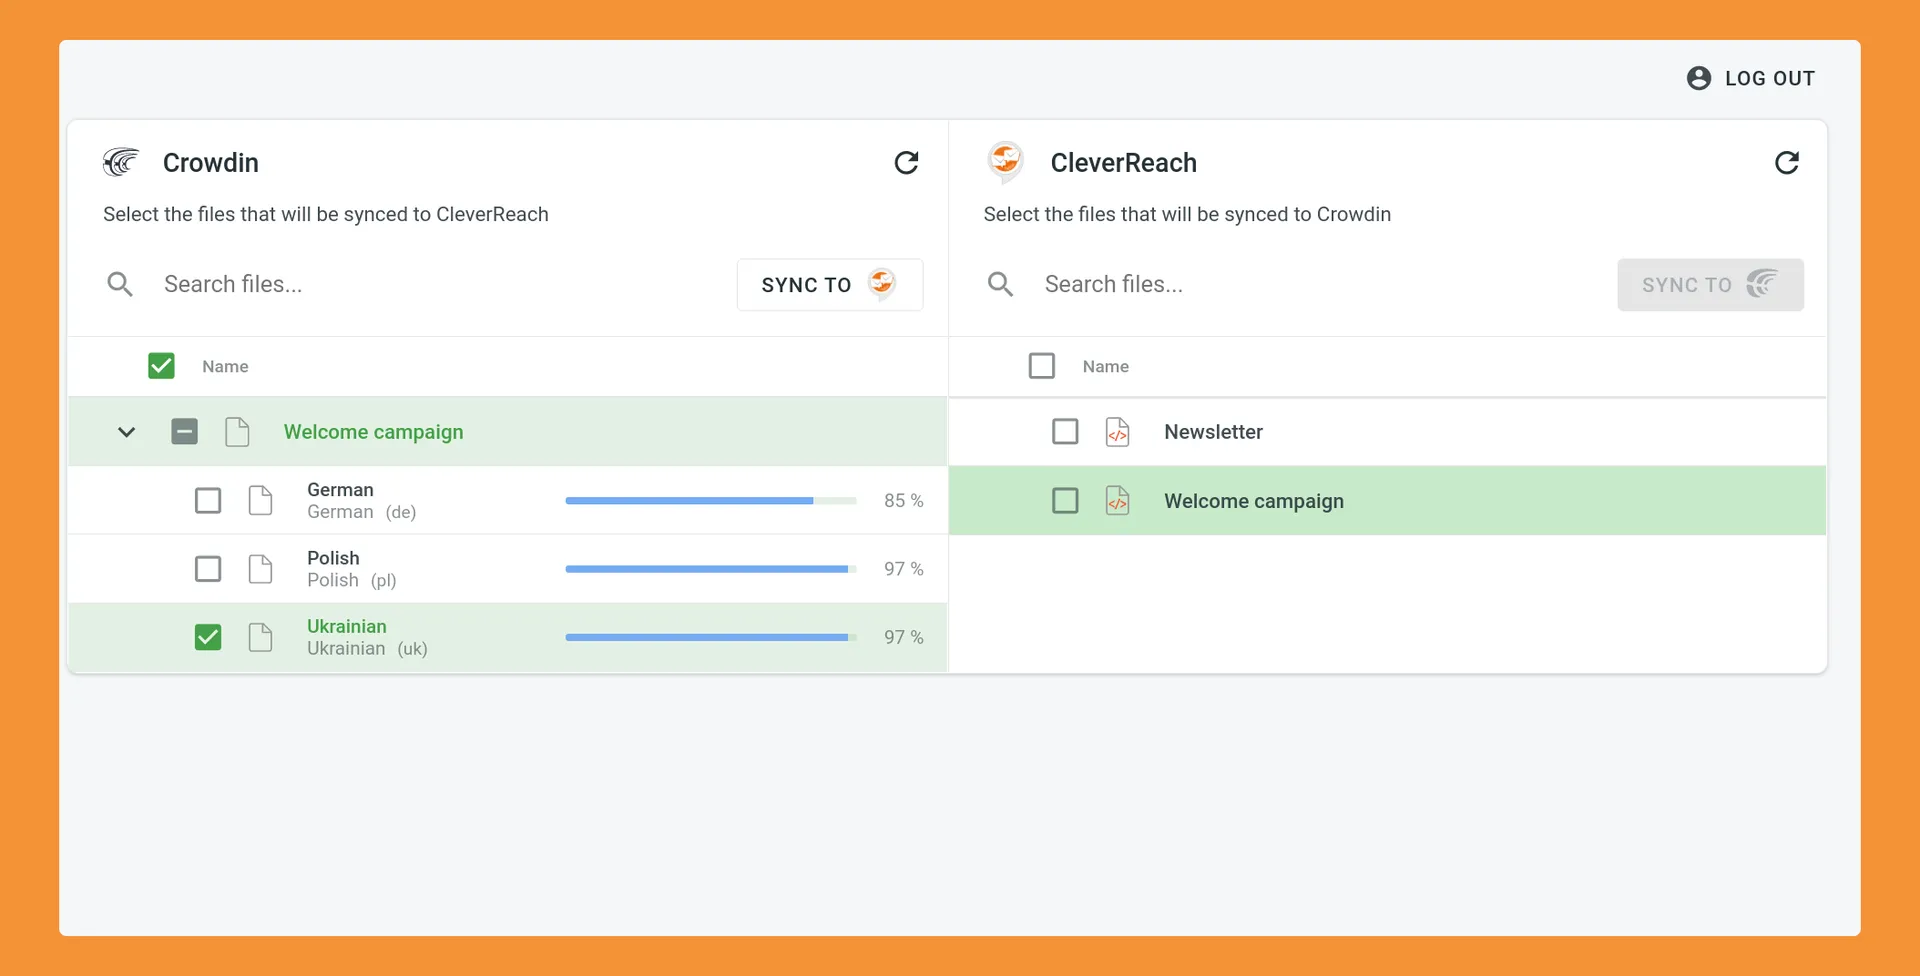The height and width of the screenshot is (976, 1920).
Task: Select the Welcome campaign row in CleverReach
Action: pyautogui.click(x=1388, y=500)
